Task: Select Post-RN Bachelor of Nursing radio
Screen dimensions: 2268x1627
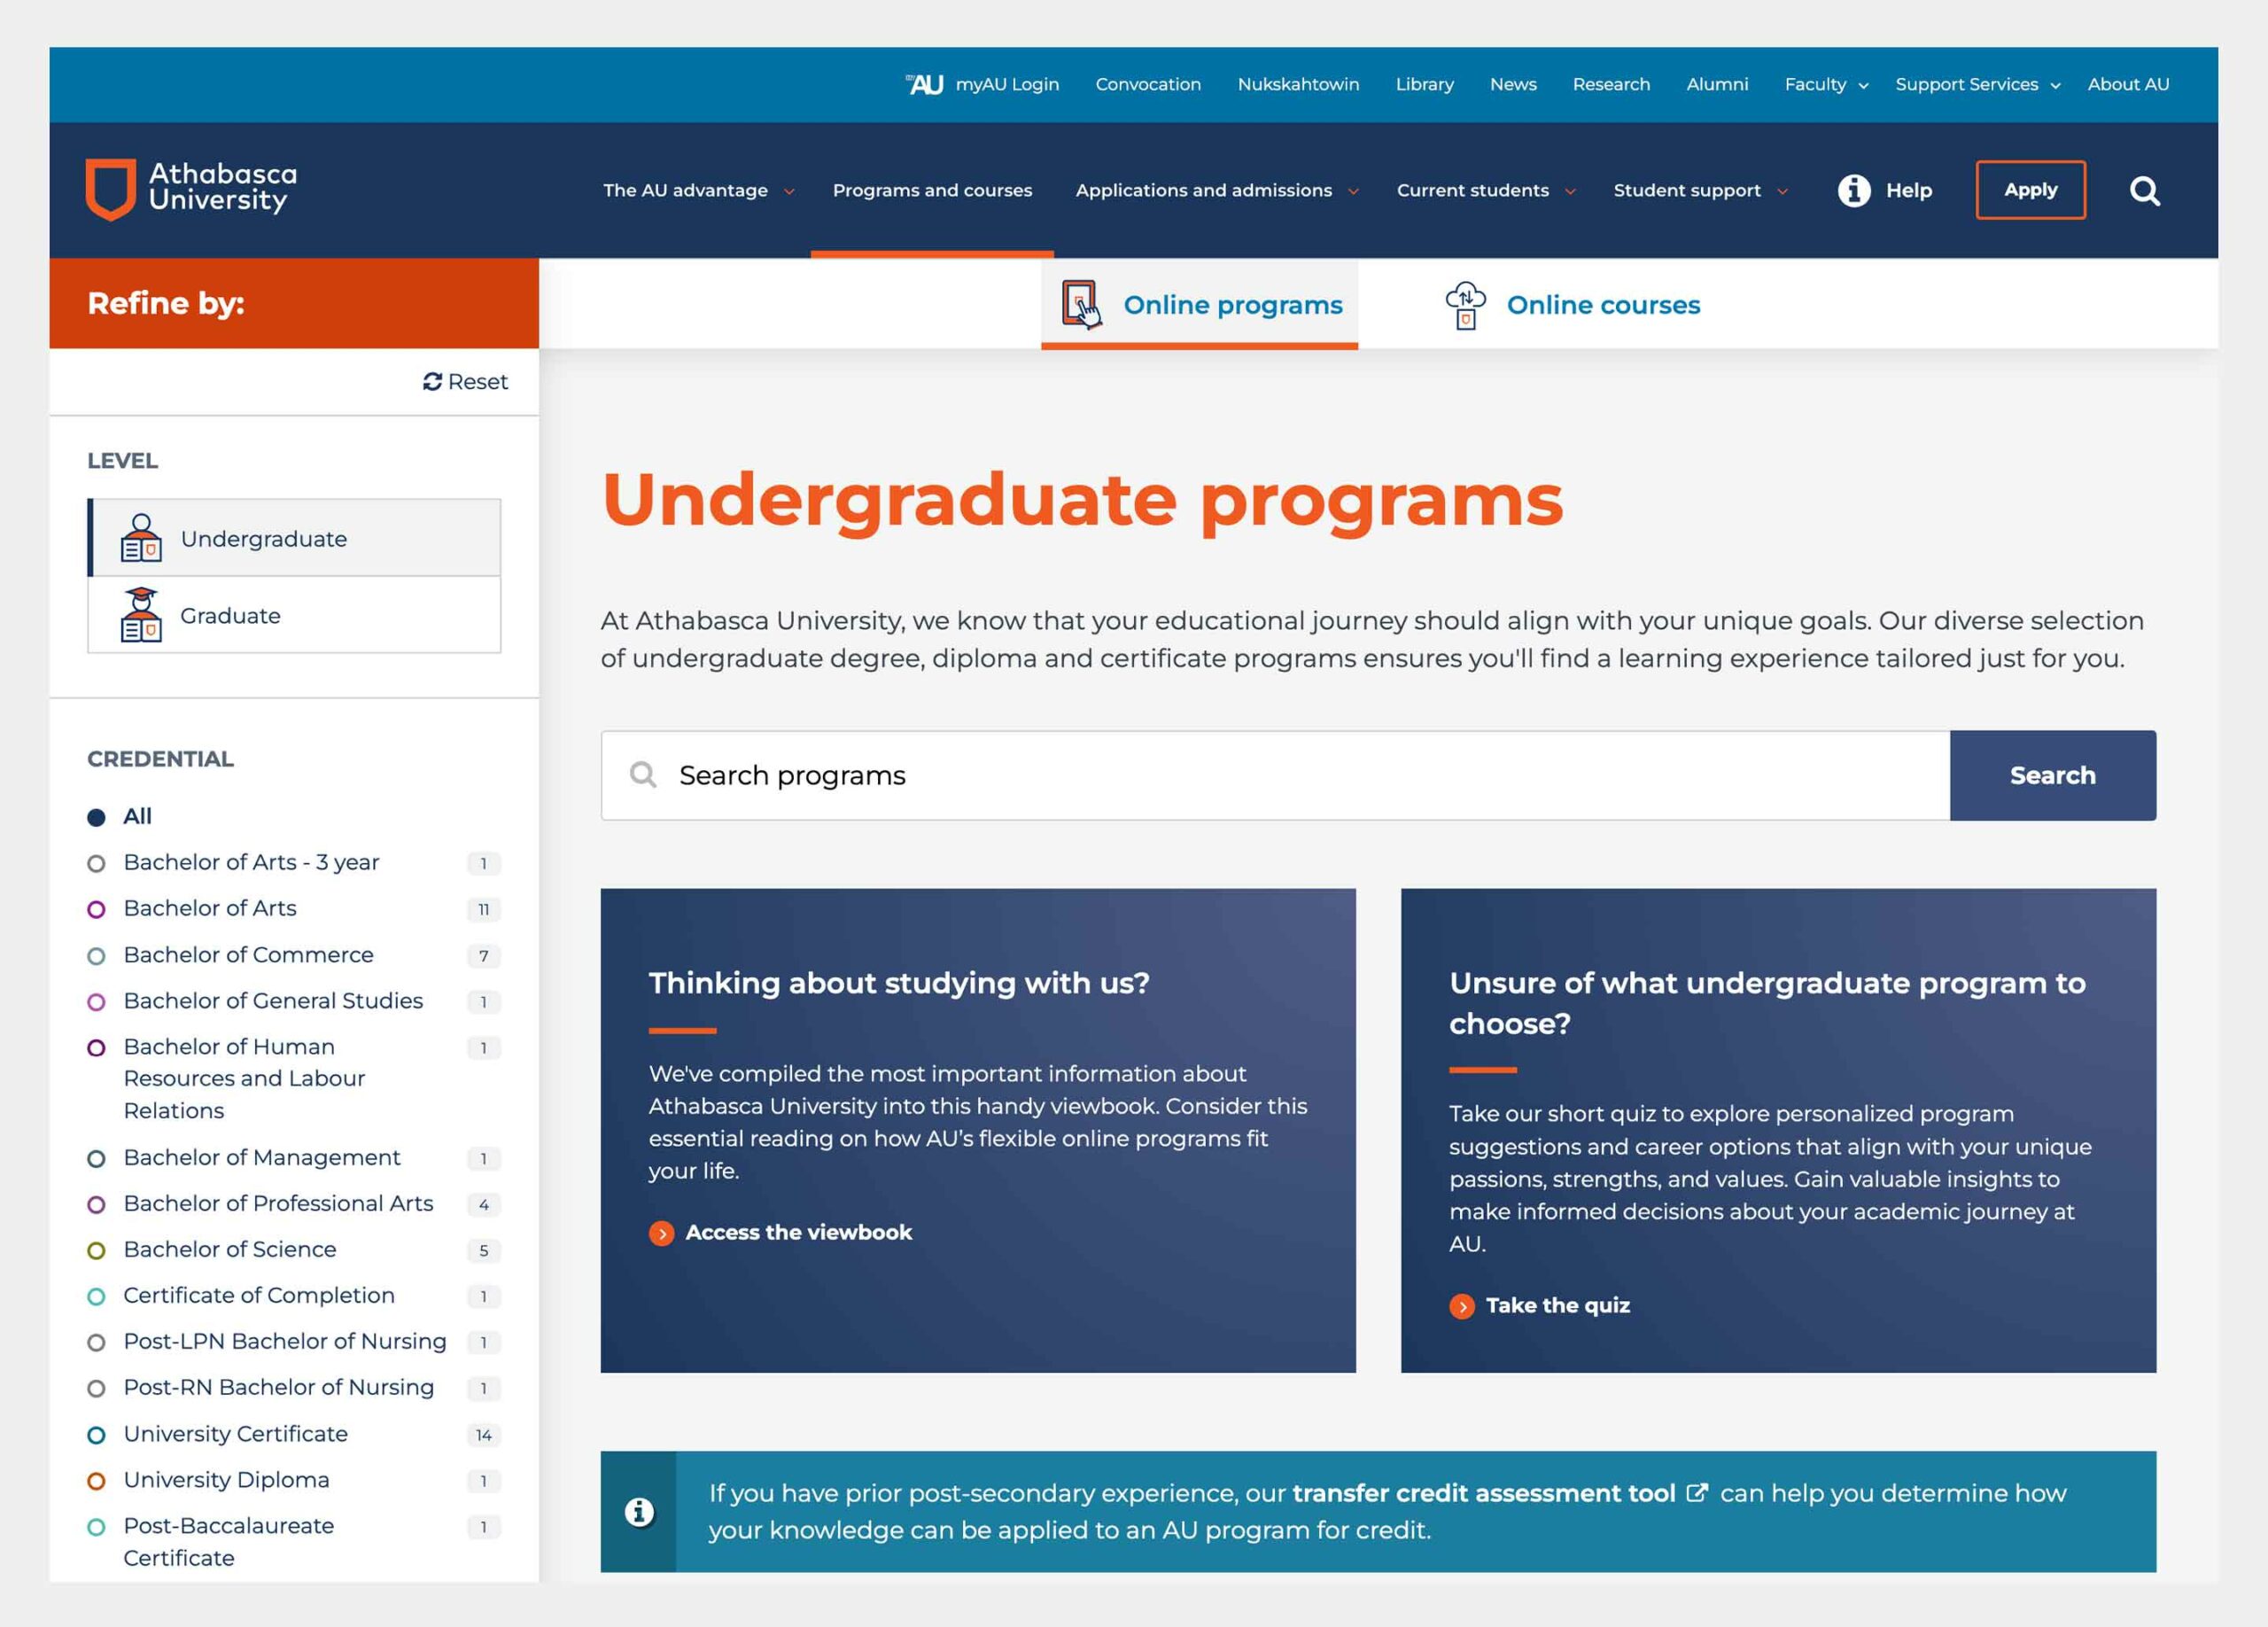Action: [96, 1389]
